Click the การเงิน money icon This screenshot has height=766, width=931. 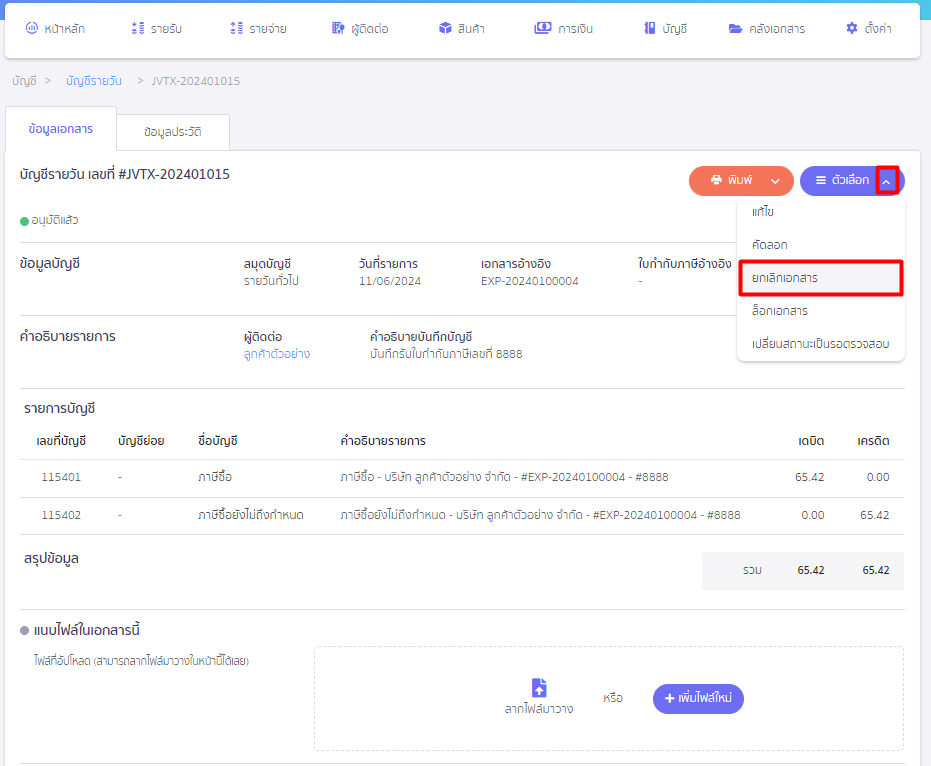click(543, 28)
